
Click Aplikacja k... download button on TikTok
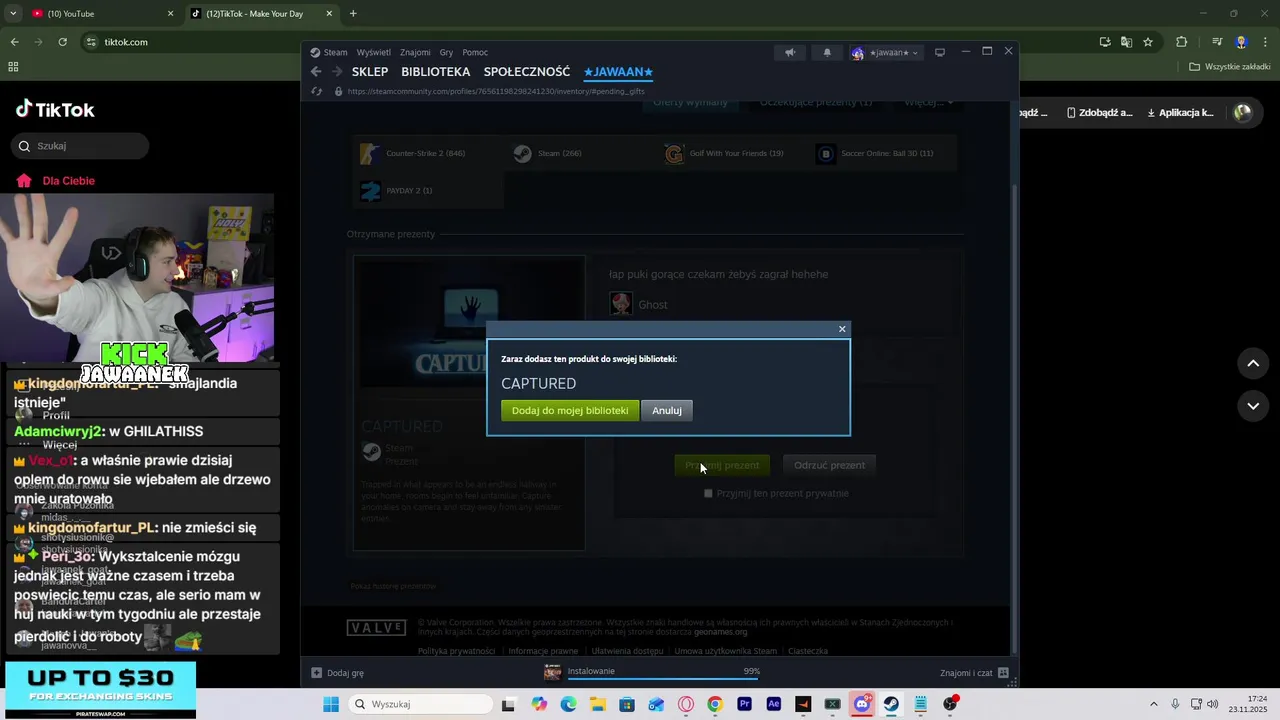click(x=1181, y=113)
